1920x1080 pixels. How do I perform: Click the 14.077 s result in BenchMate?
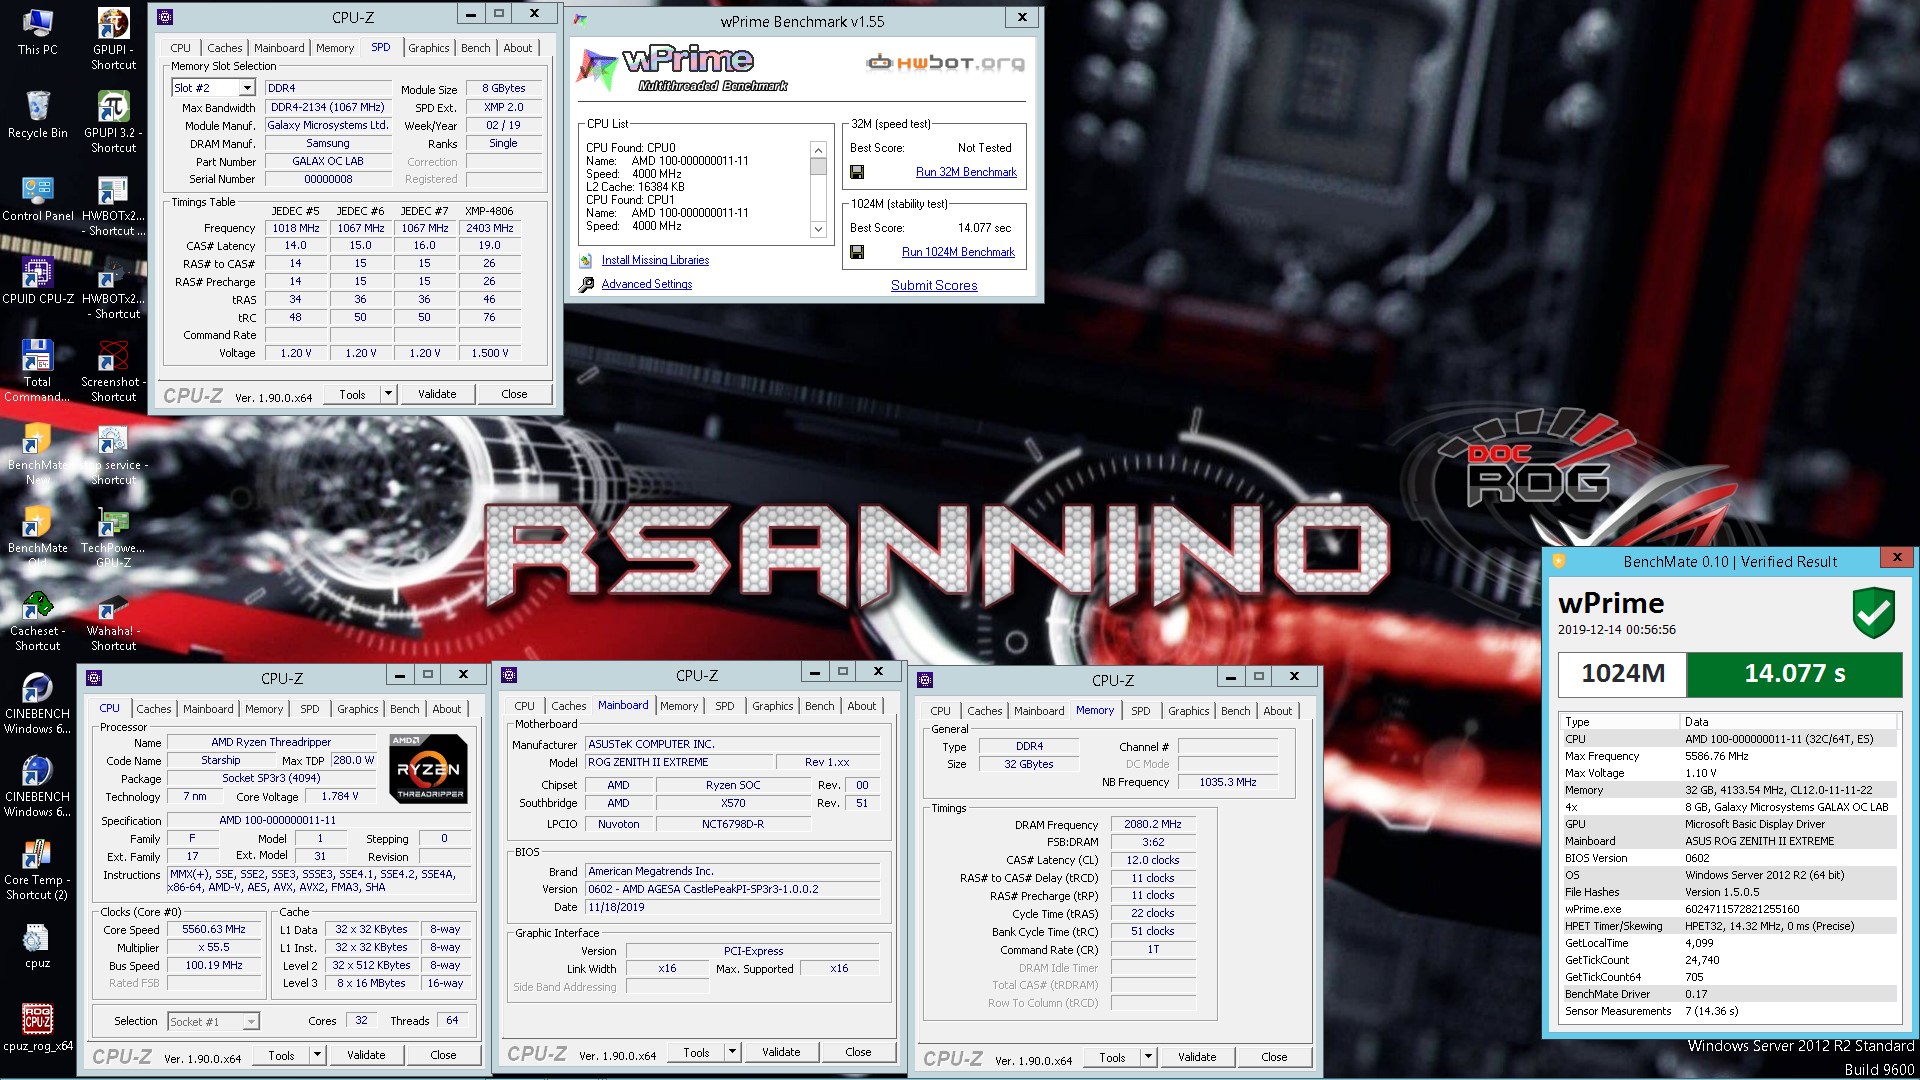pyautogui.click(x=1794, y=674)
